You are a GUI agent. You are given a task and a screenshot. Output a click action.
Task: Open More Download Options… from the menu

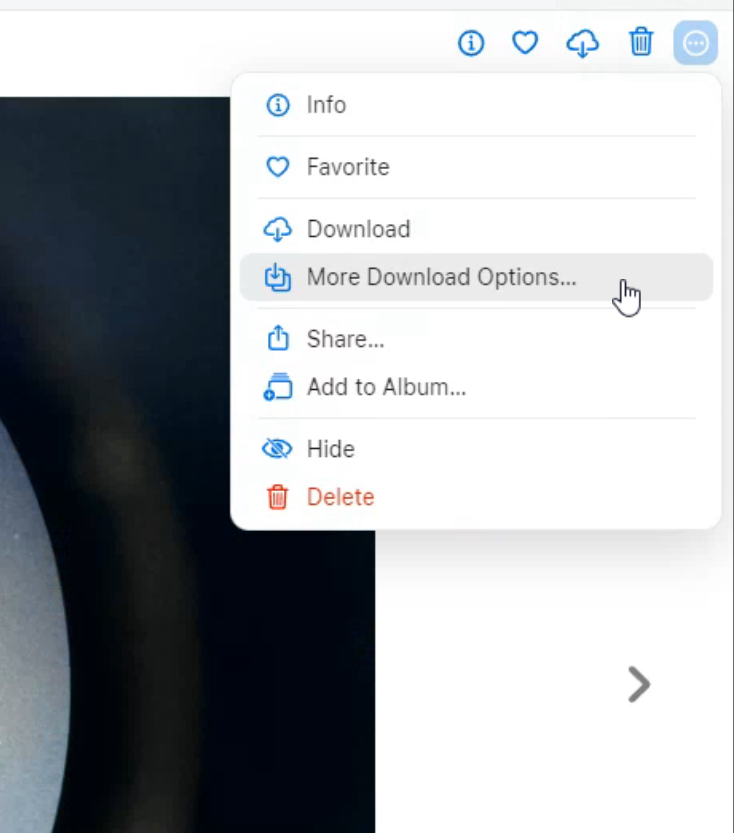click(441, 277)
